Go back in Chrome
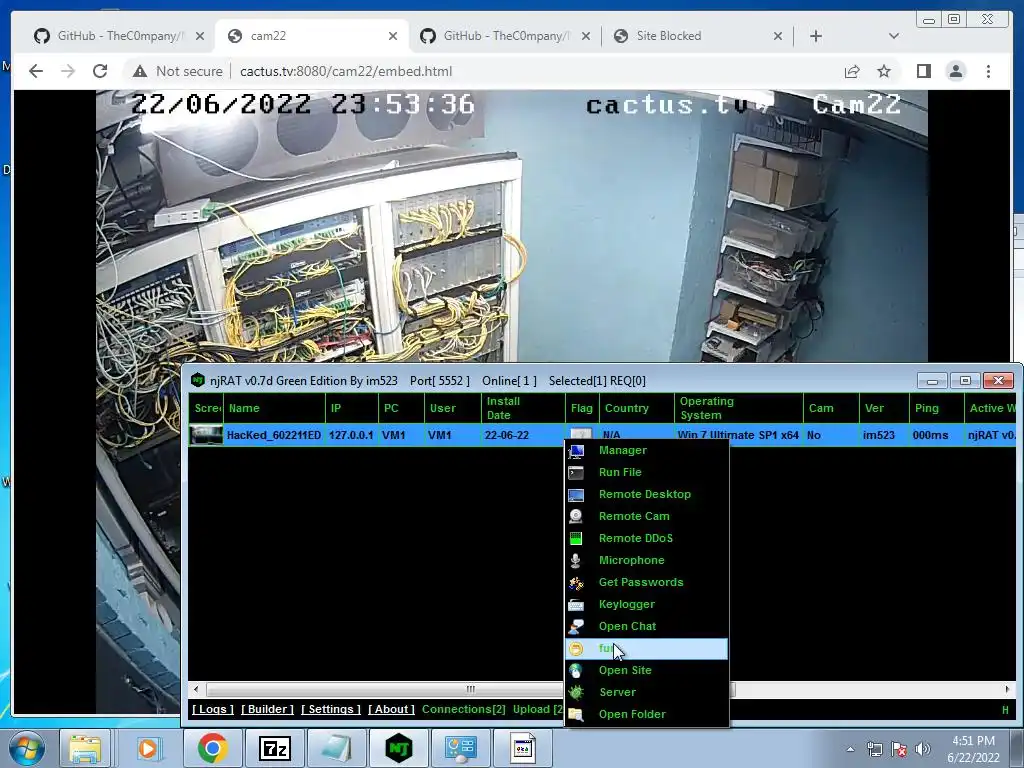The image size is (1024, 768). click(36, 71)
